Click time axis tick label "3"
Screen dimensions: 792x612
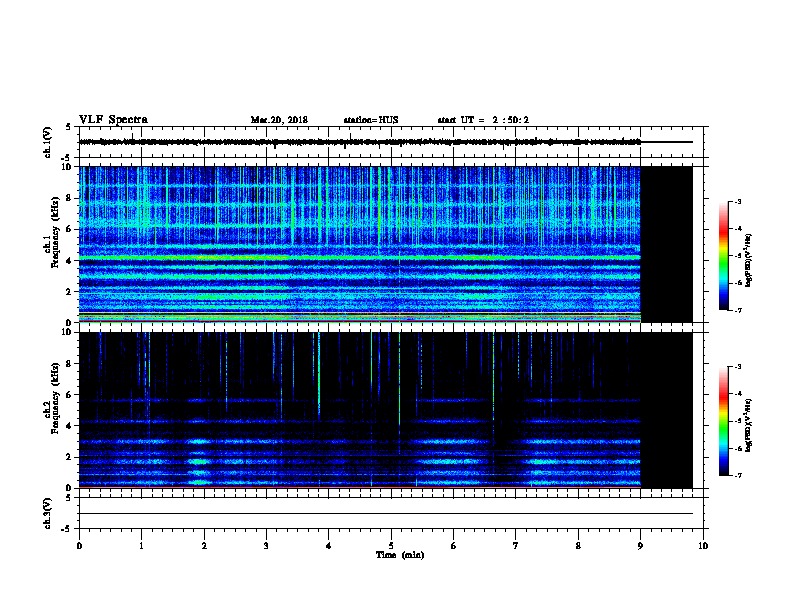pyautogui.click(x=266, y=546)
